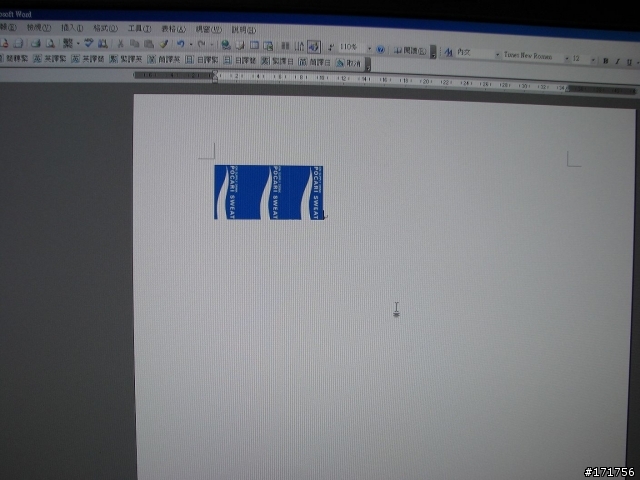Toggle Italic formatting

coord(618,62)
